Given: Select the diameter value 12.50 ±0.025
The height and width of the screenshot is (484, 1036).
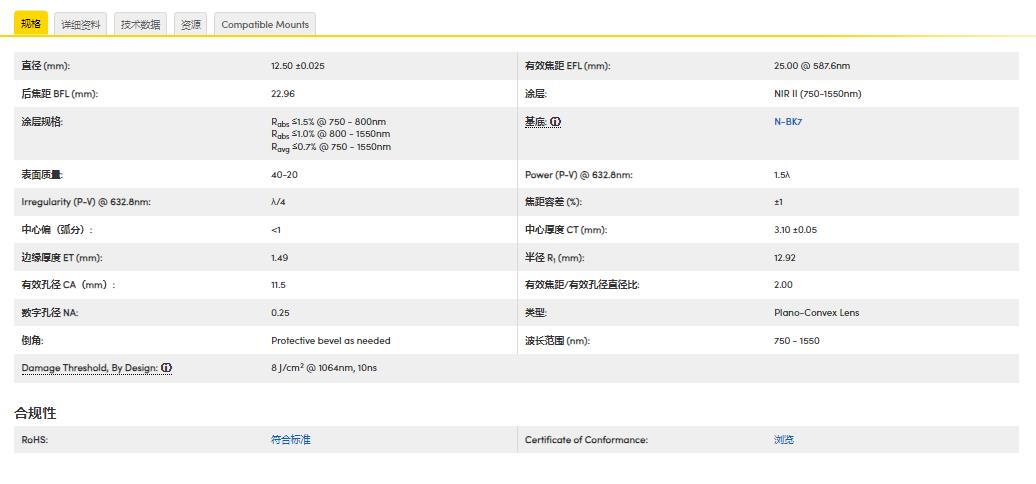Looking at the screenshot, I should click(x=297, y=66).
